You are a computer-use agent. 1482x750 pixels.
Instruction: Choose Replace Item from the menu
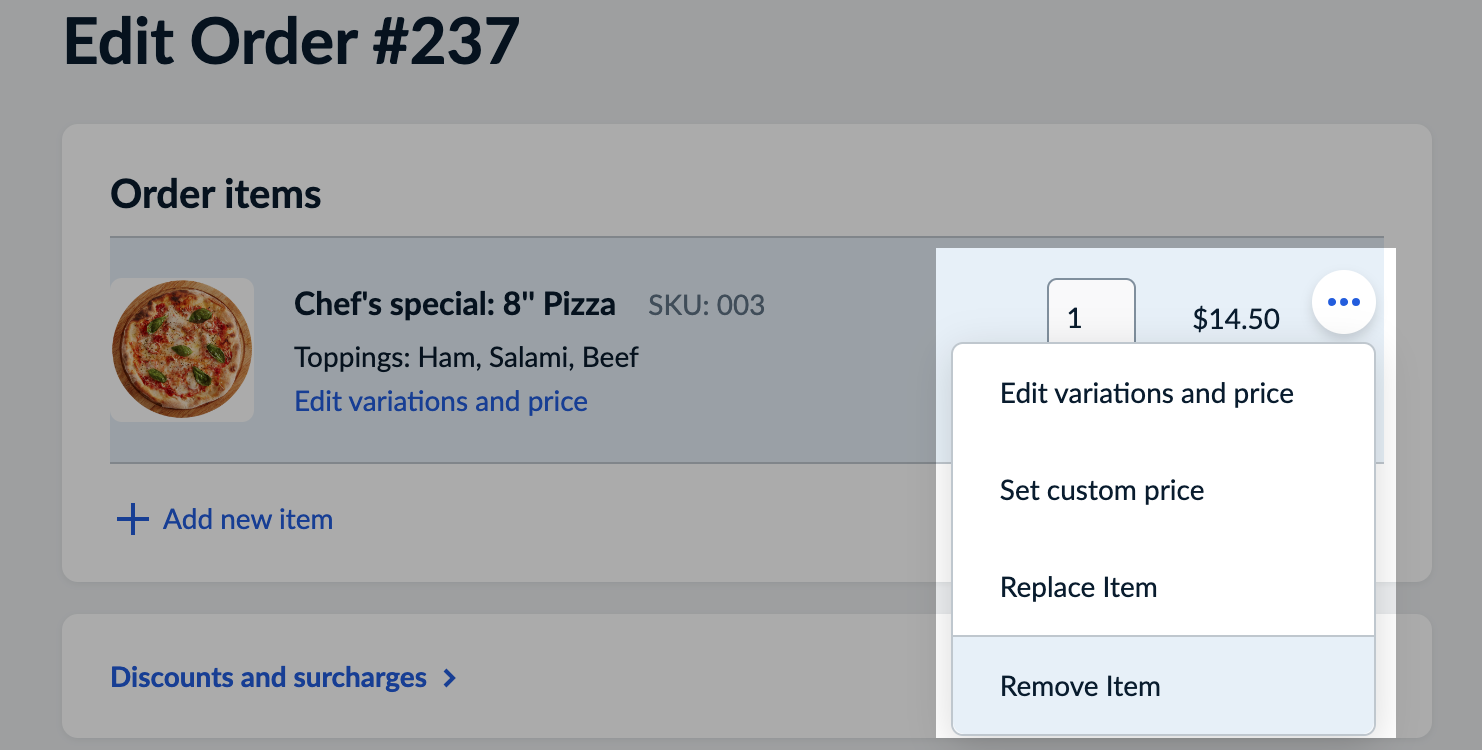click(x=1078, y=587)
